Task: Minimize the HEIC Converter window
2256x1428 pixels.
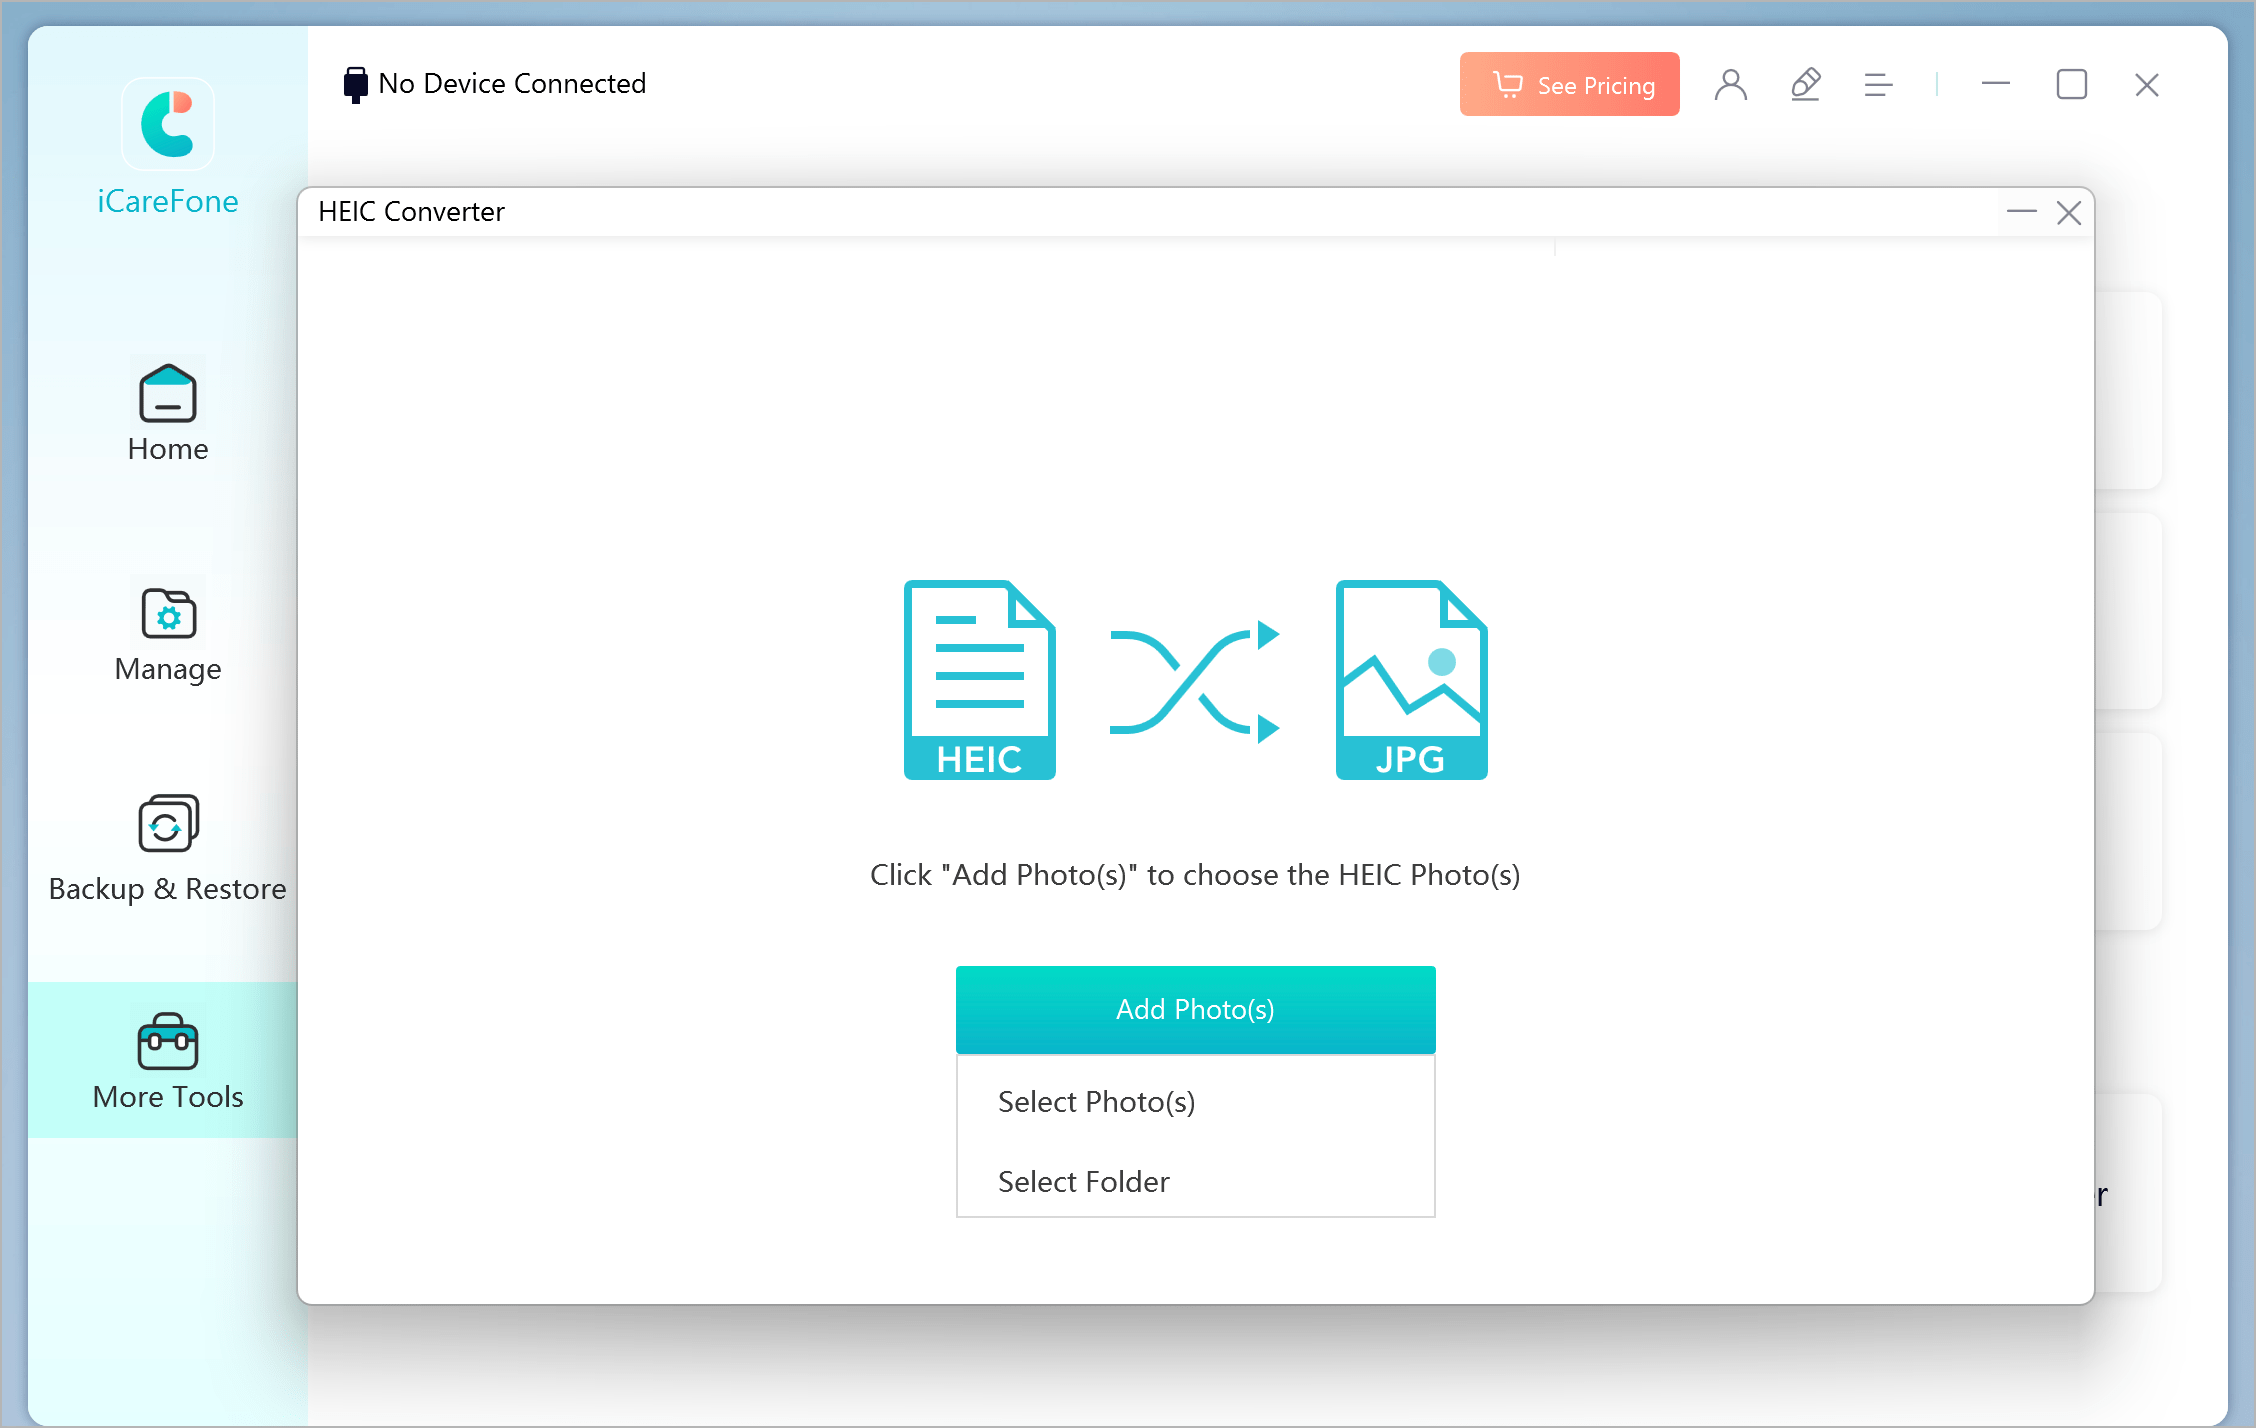Action: pos(2021,211)
